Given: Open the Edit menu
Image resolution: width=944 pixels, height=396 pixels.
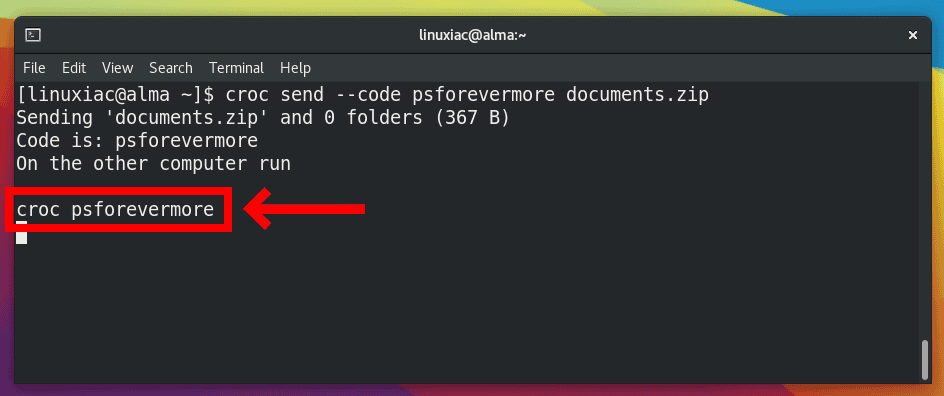Looking at the screenshot, I should (74, 68).
